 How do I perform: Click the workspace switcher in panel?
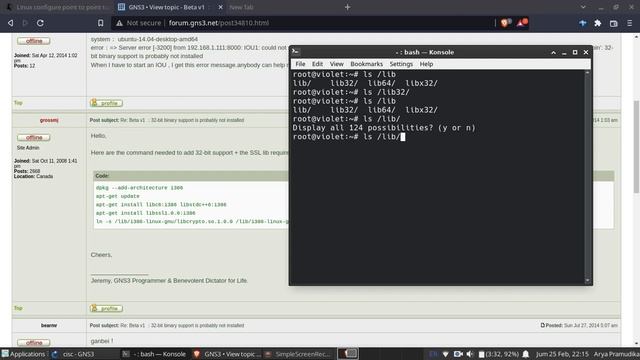pyautogui.click(x=348, y=353)
